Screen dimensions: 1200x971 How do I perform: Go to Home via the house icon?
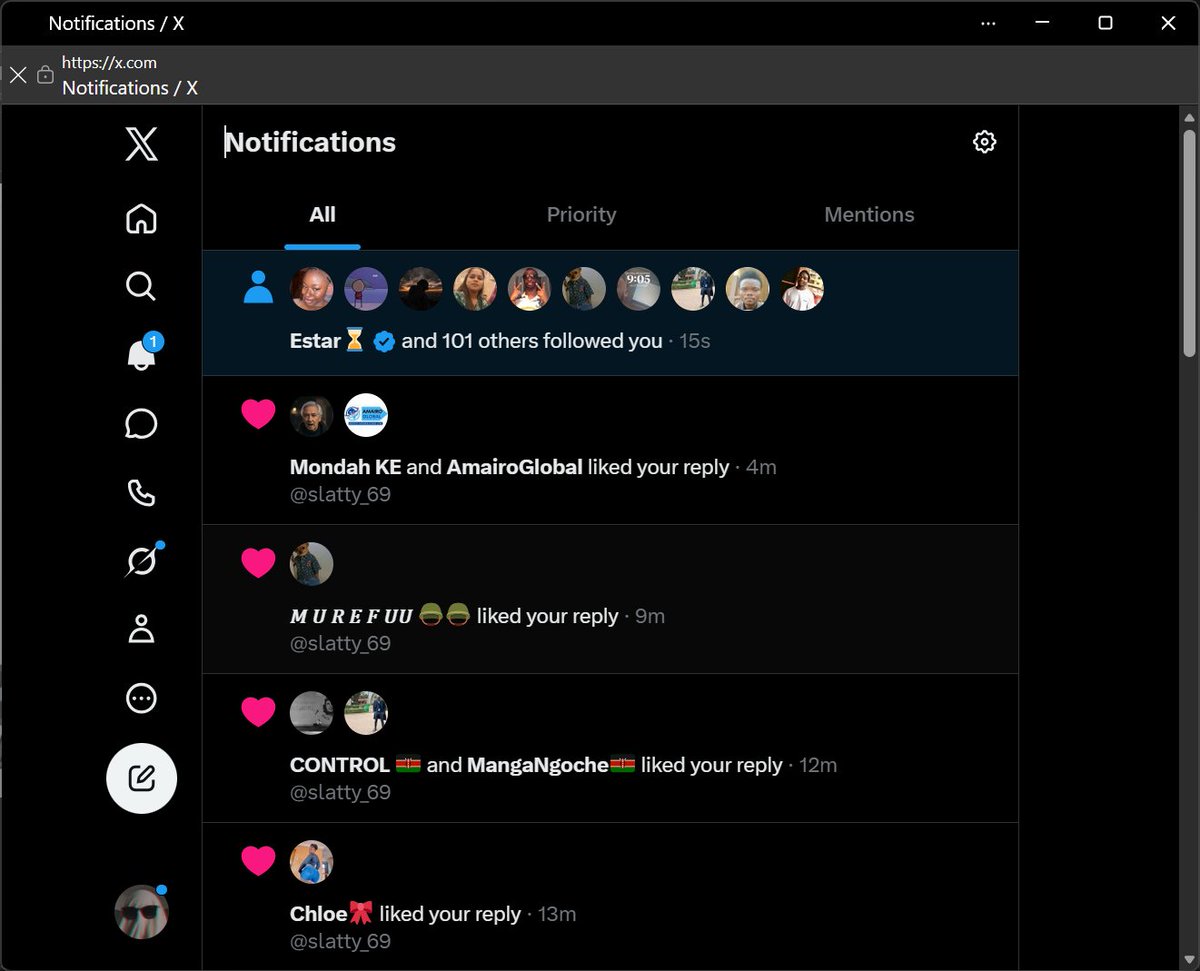point(141,218)
